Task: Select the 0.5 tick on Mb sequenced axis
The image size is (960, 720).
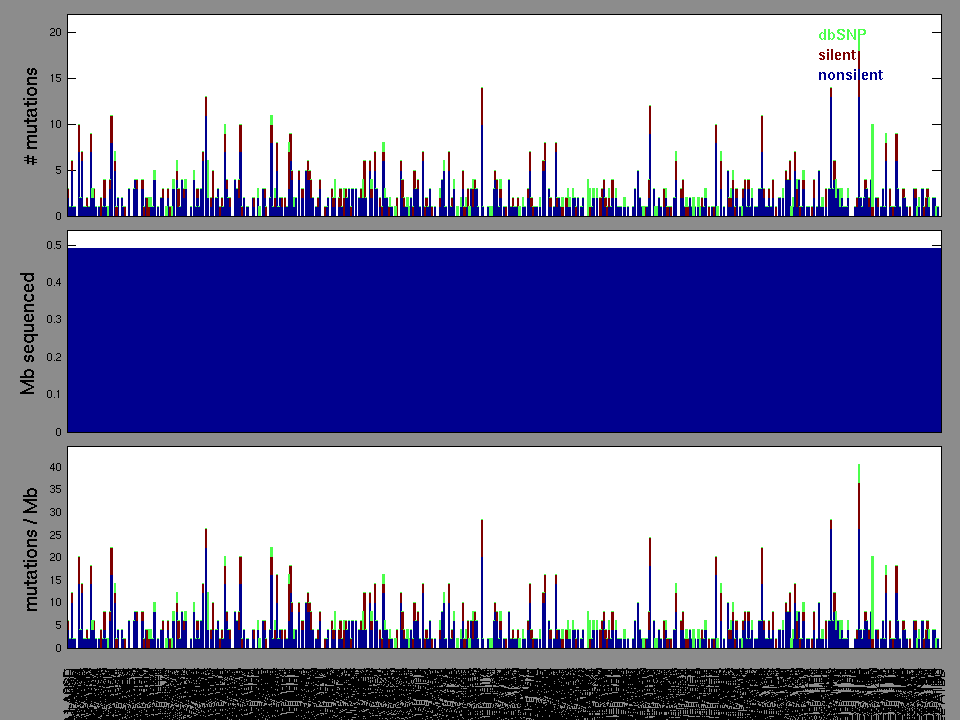Action: [53, 245]
